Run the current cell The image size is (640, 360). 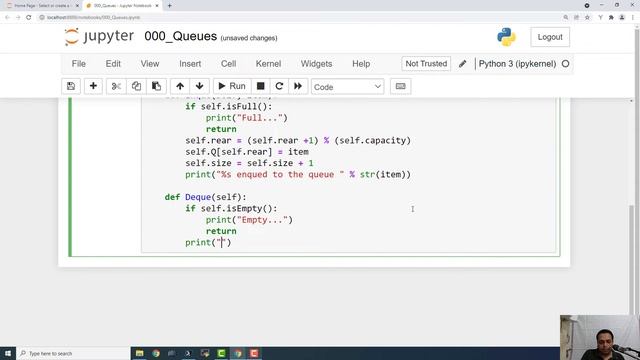click(x=232, y=86)
